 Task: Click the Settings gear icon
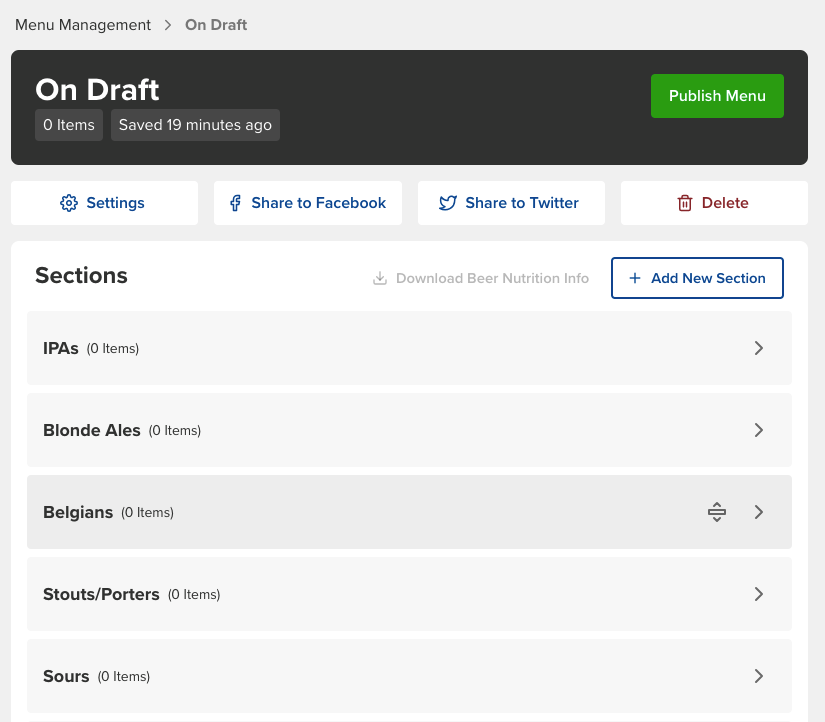69,203
